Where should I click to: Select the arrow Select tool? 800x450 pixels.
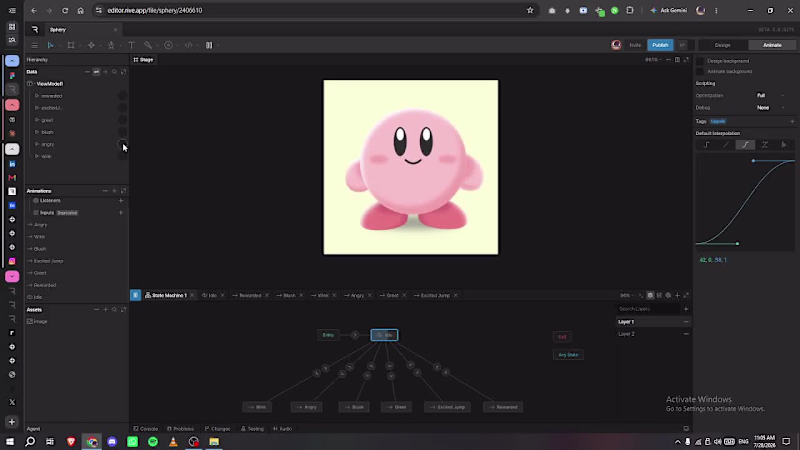click(51, 45)
